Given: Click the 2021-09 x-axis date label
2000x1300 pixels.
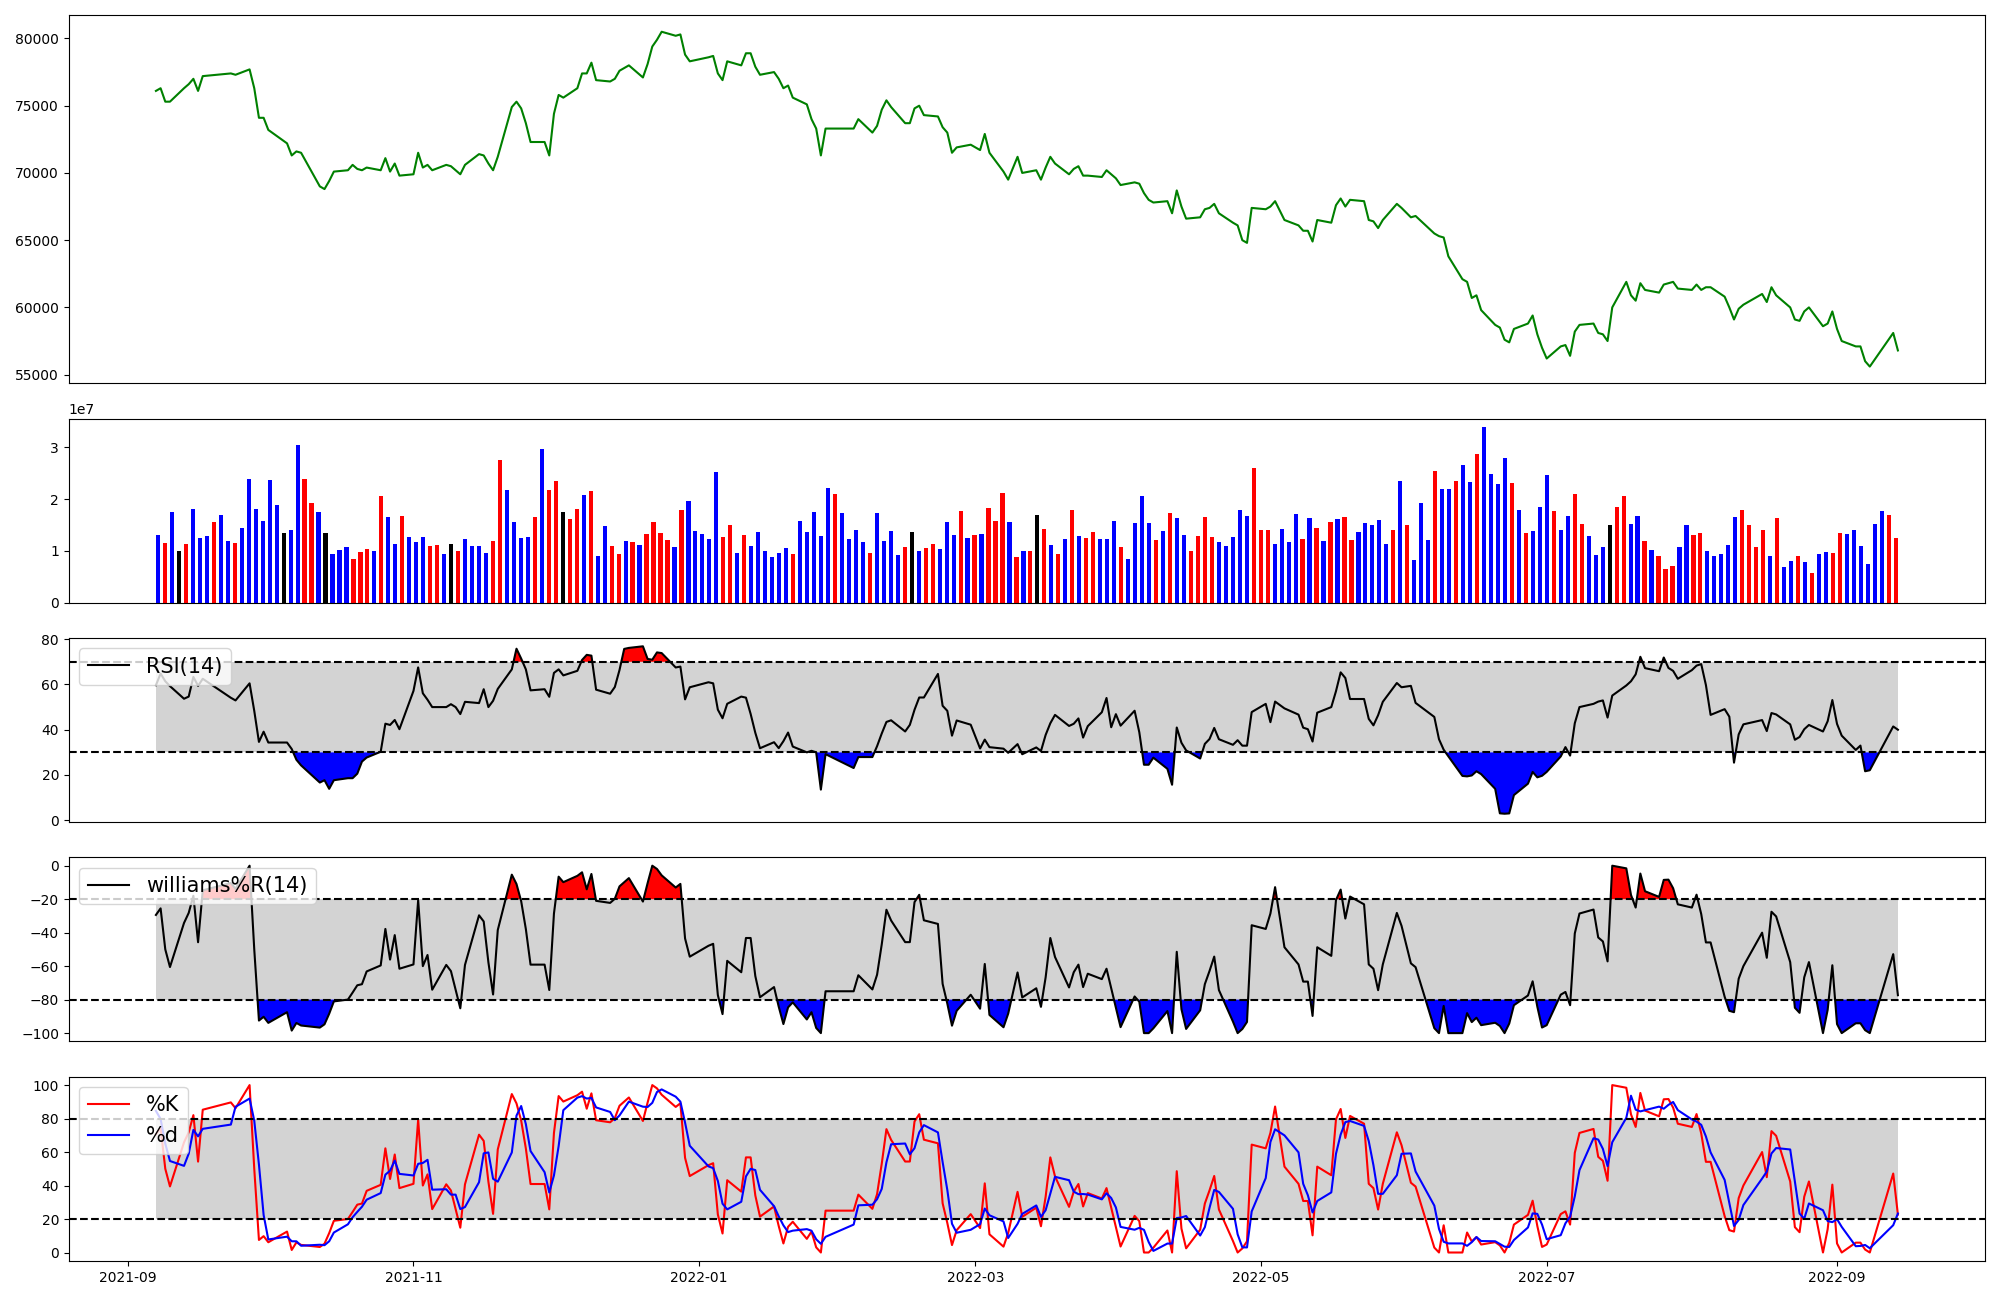Looking at the screenshot, I should pyautogui.click(x=127, y=1277).
